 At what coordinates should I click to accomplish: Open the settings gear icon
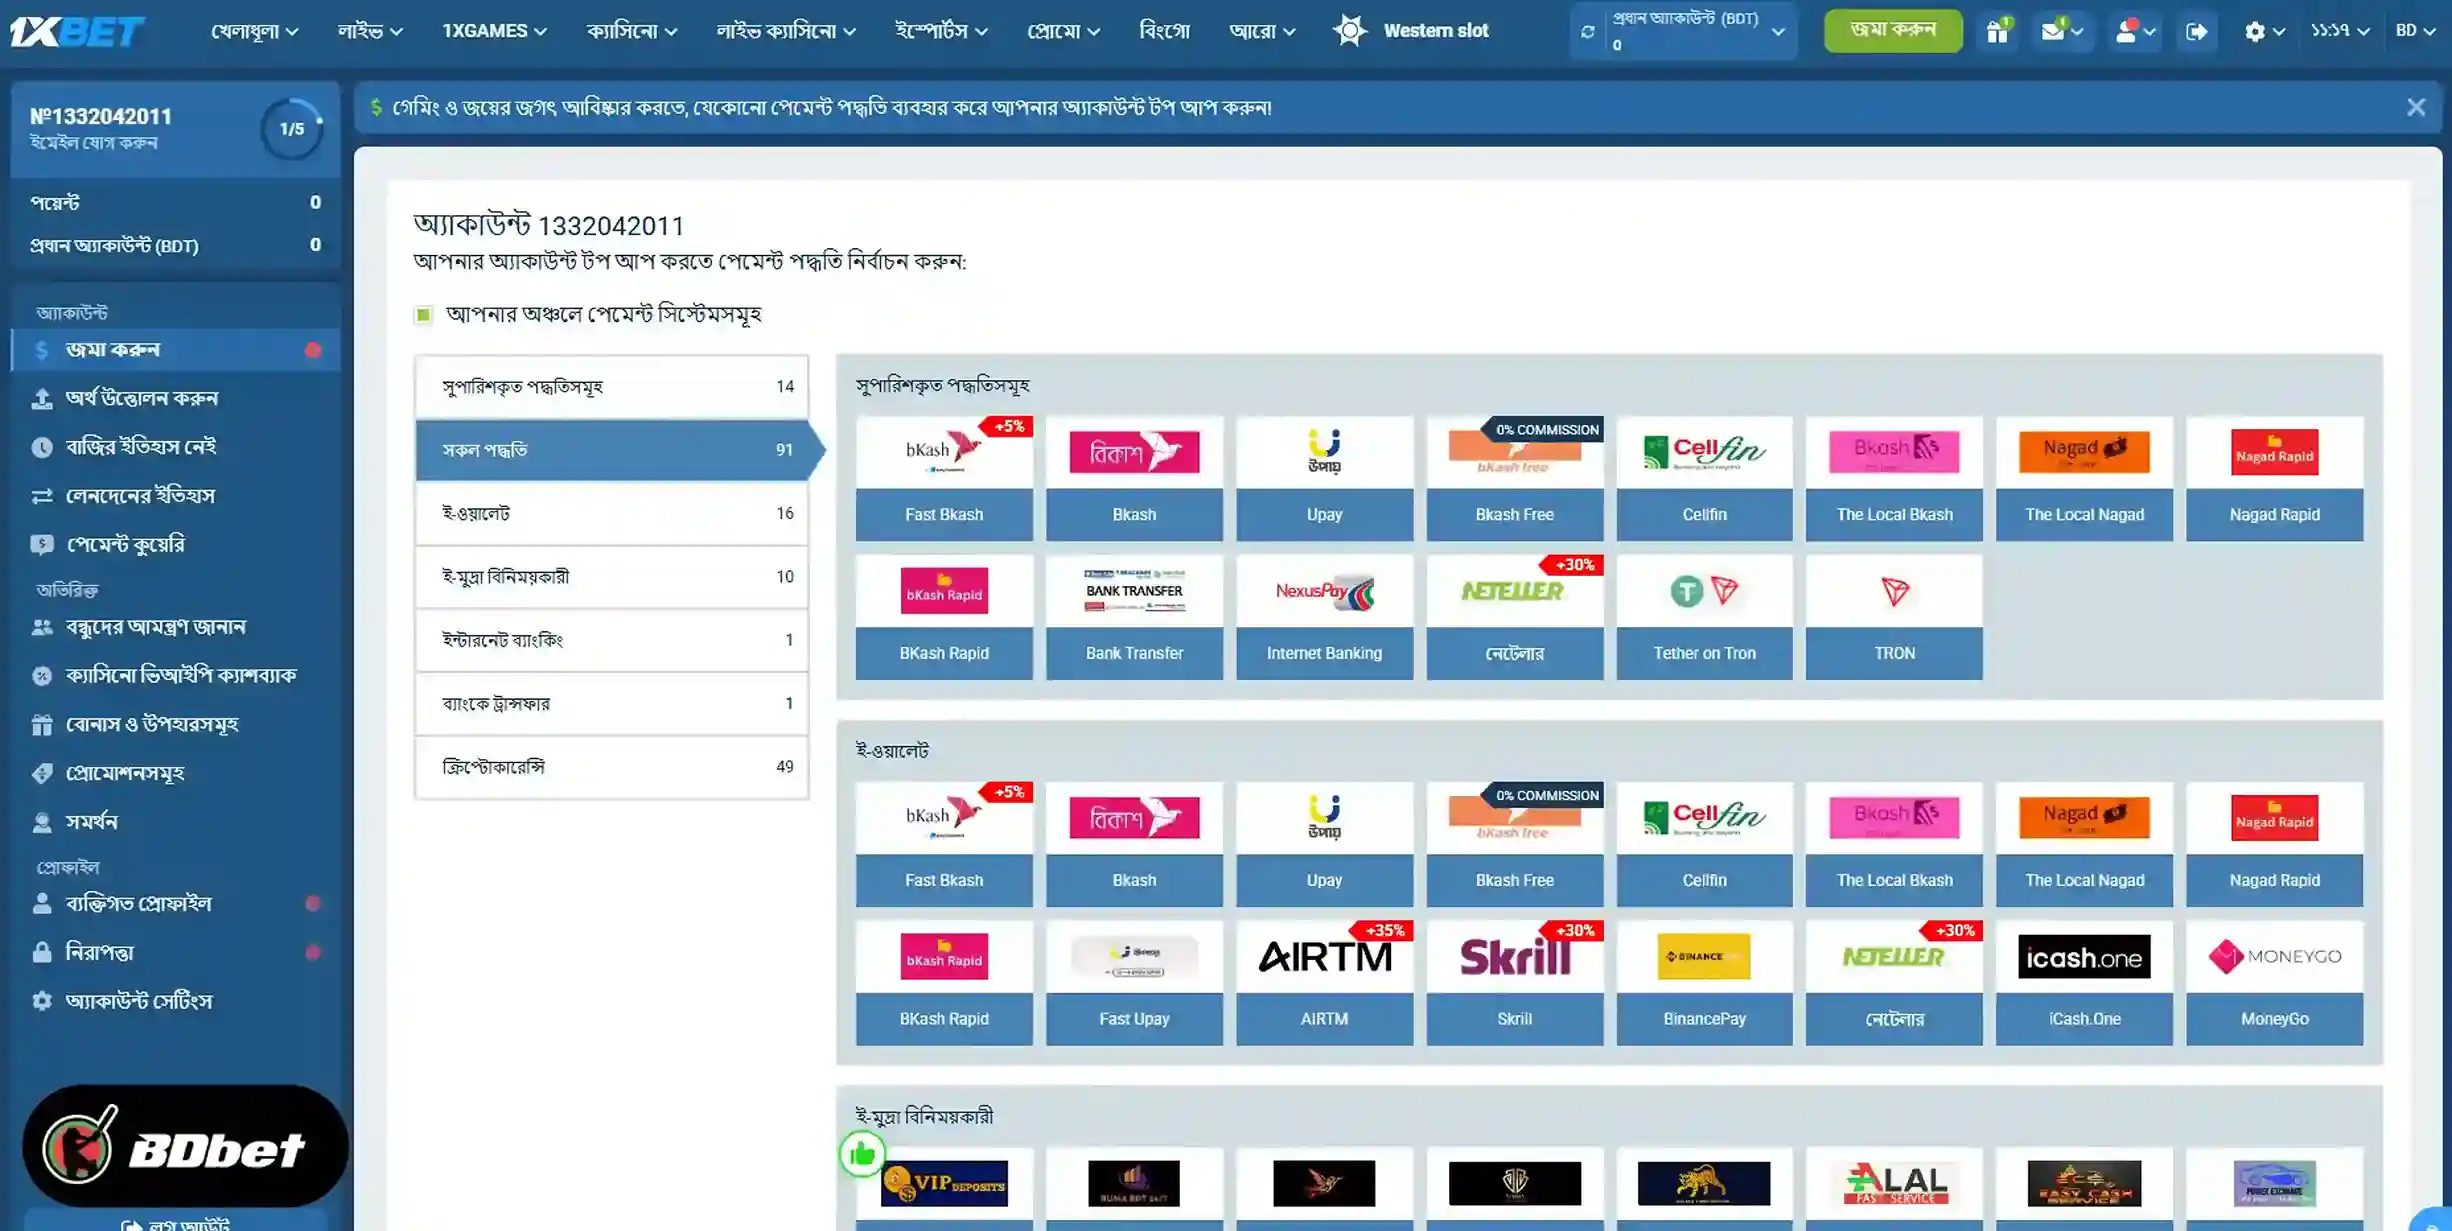[2264, 32]
